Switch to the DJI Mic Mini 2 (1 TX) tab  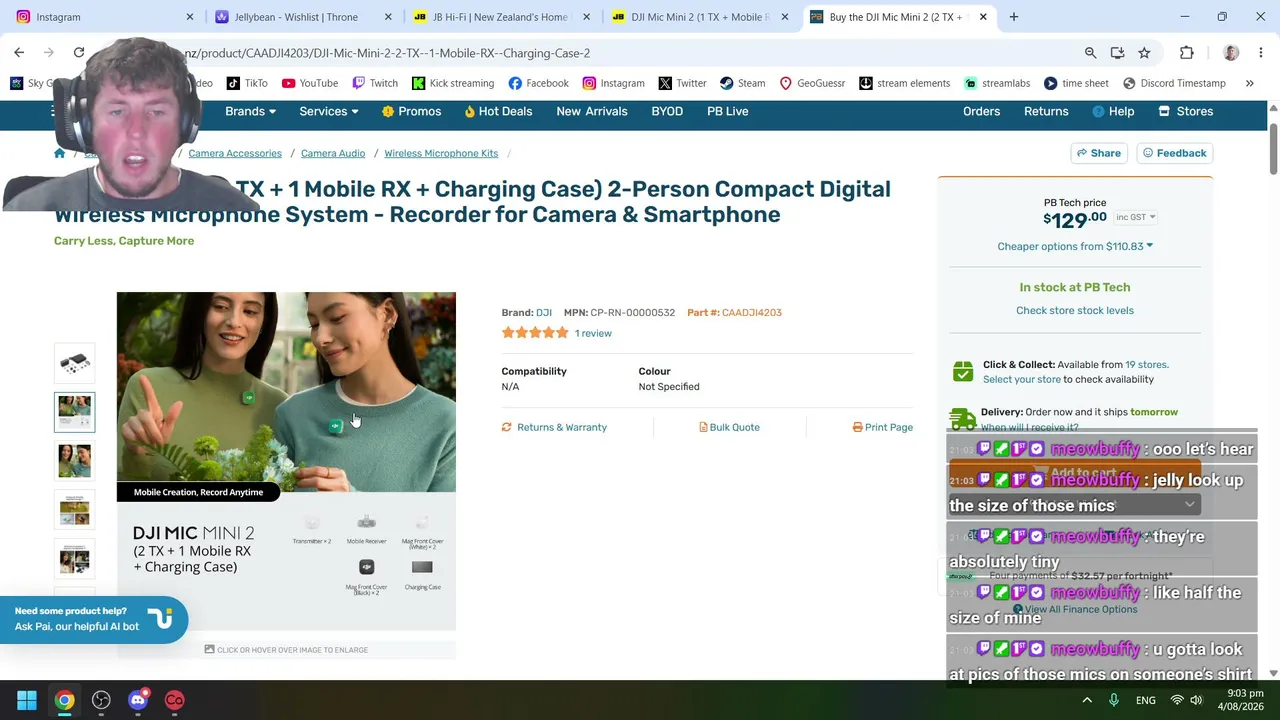click(x=700, y=17)
